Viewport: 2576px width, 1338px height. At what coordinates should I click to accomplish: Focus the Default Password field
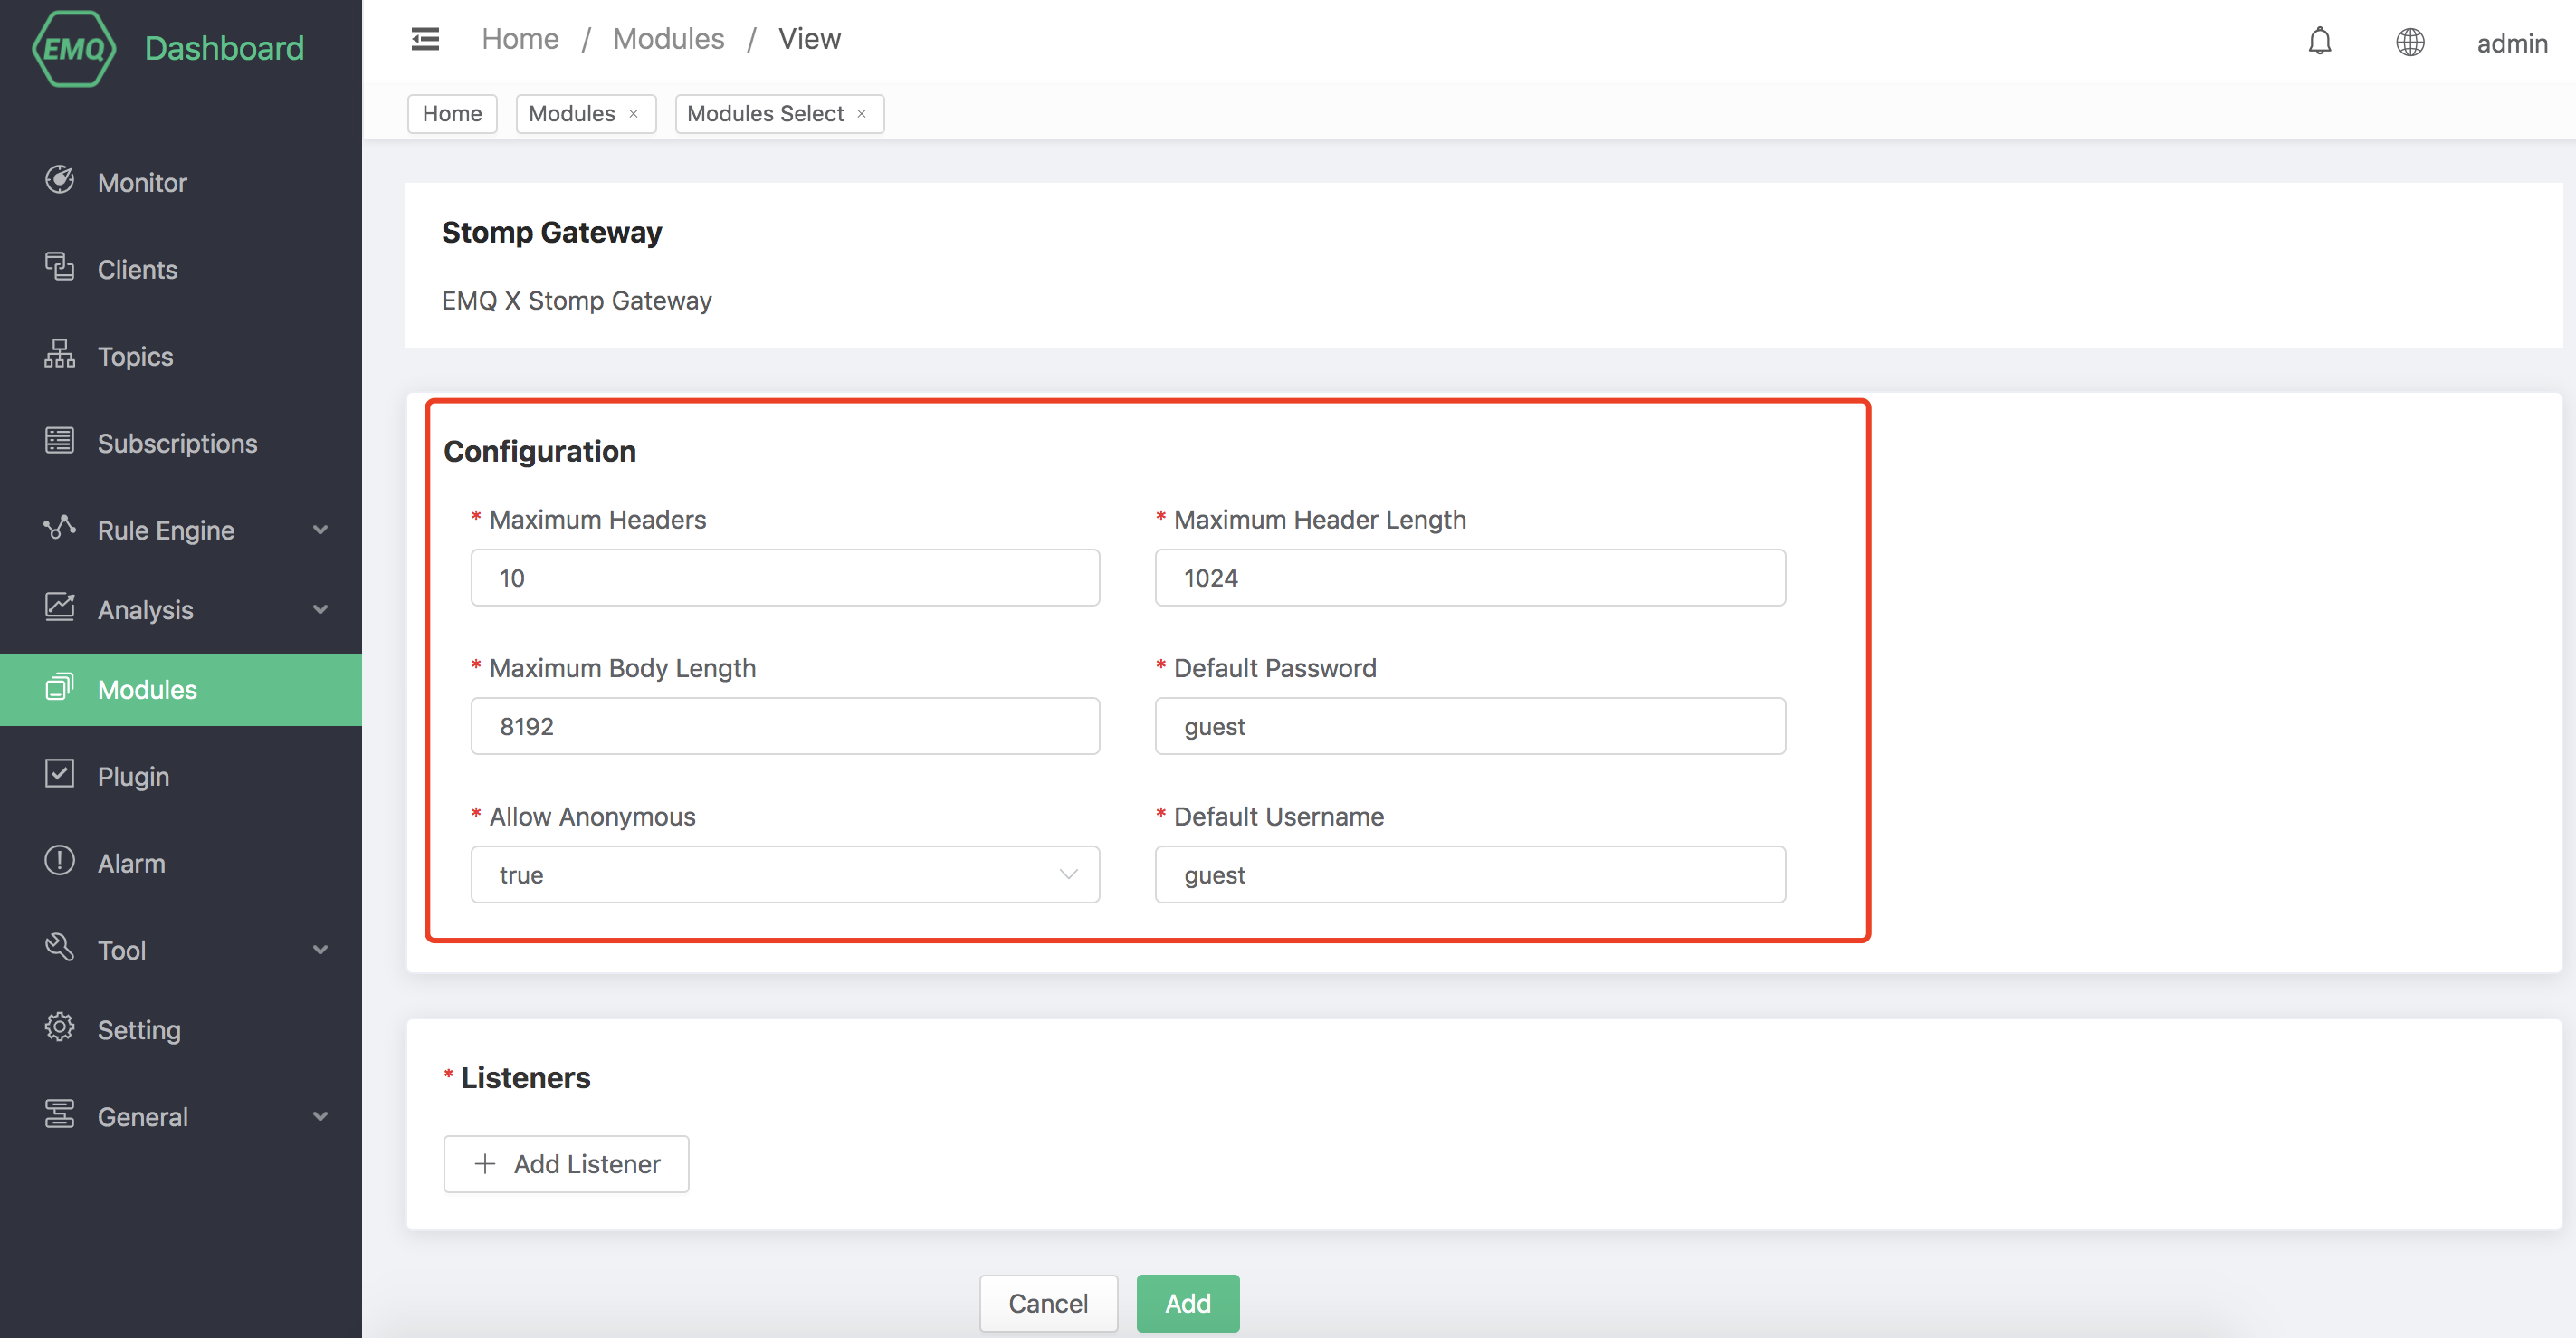point(1470,726)
